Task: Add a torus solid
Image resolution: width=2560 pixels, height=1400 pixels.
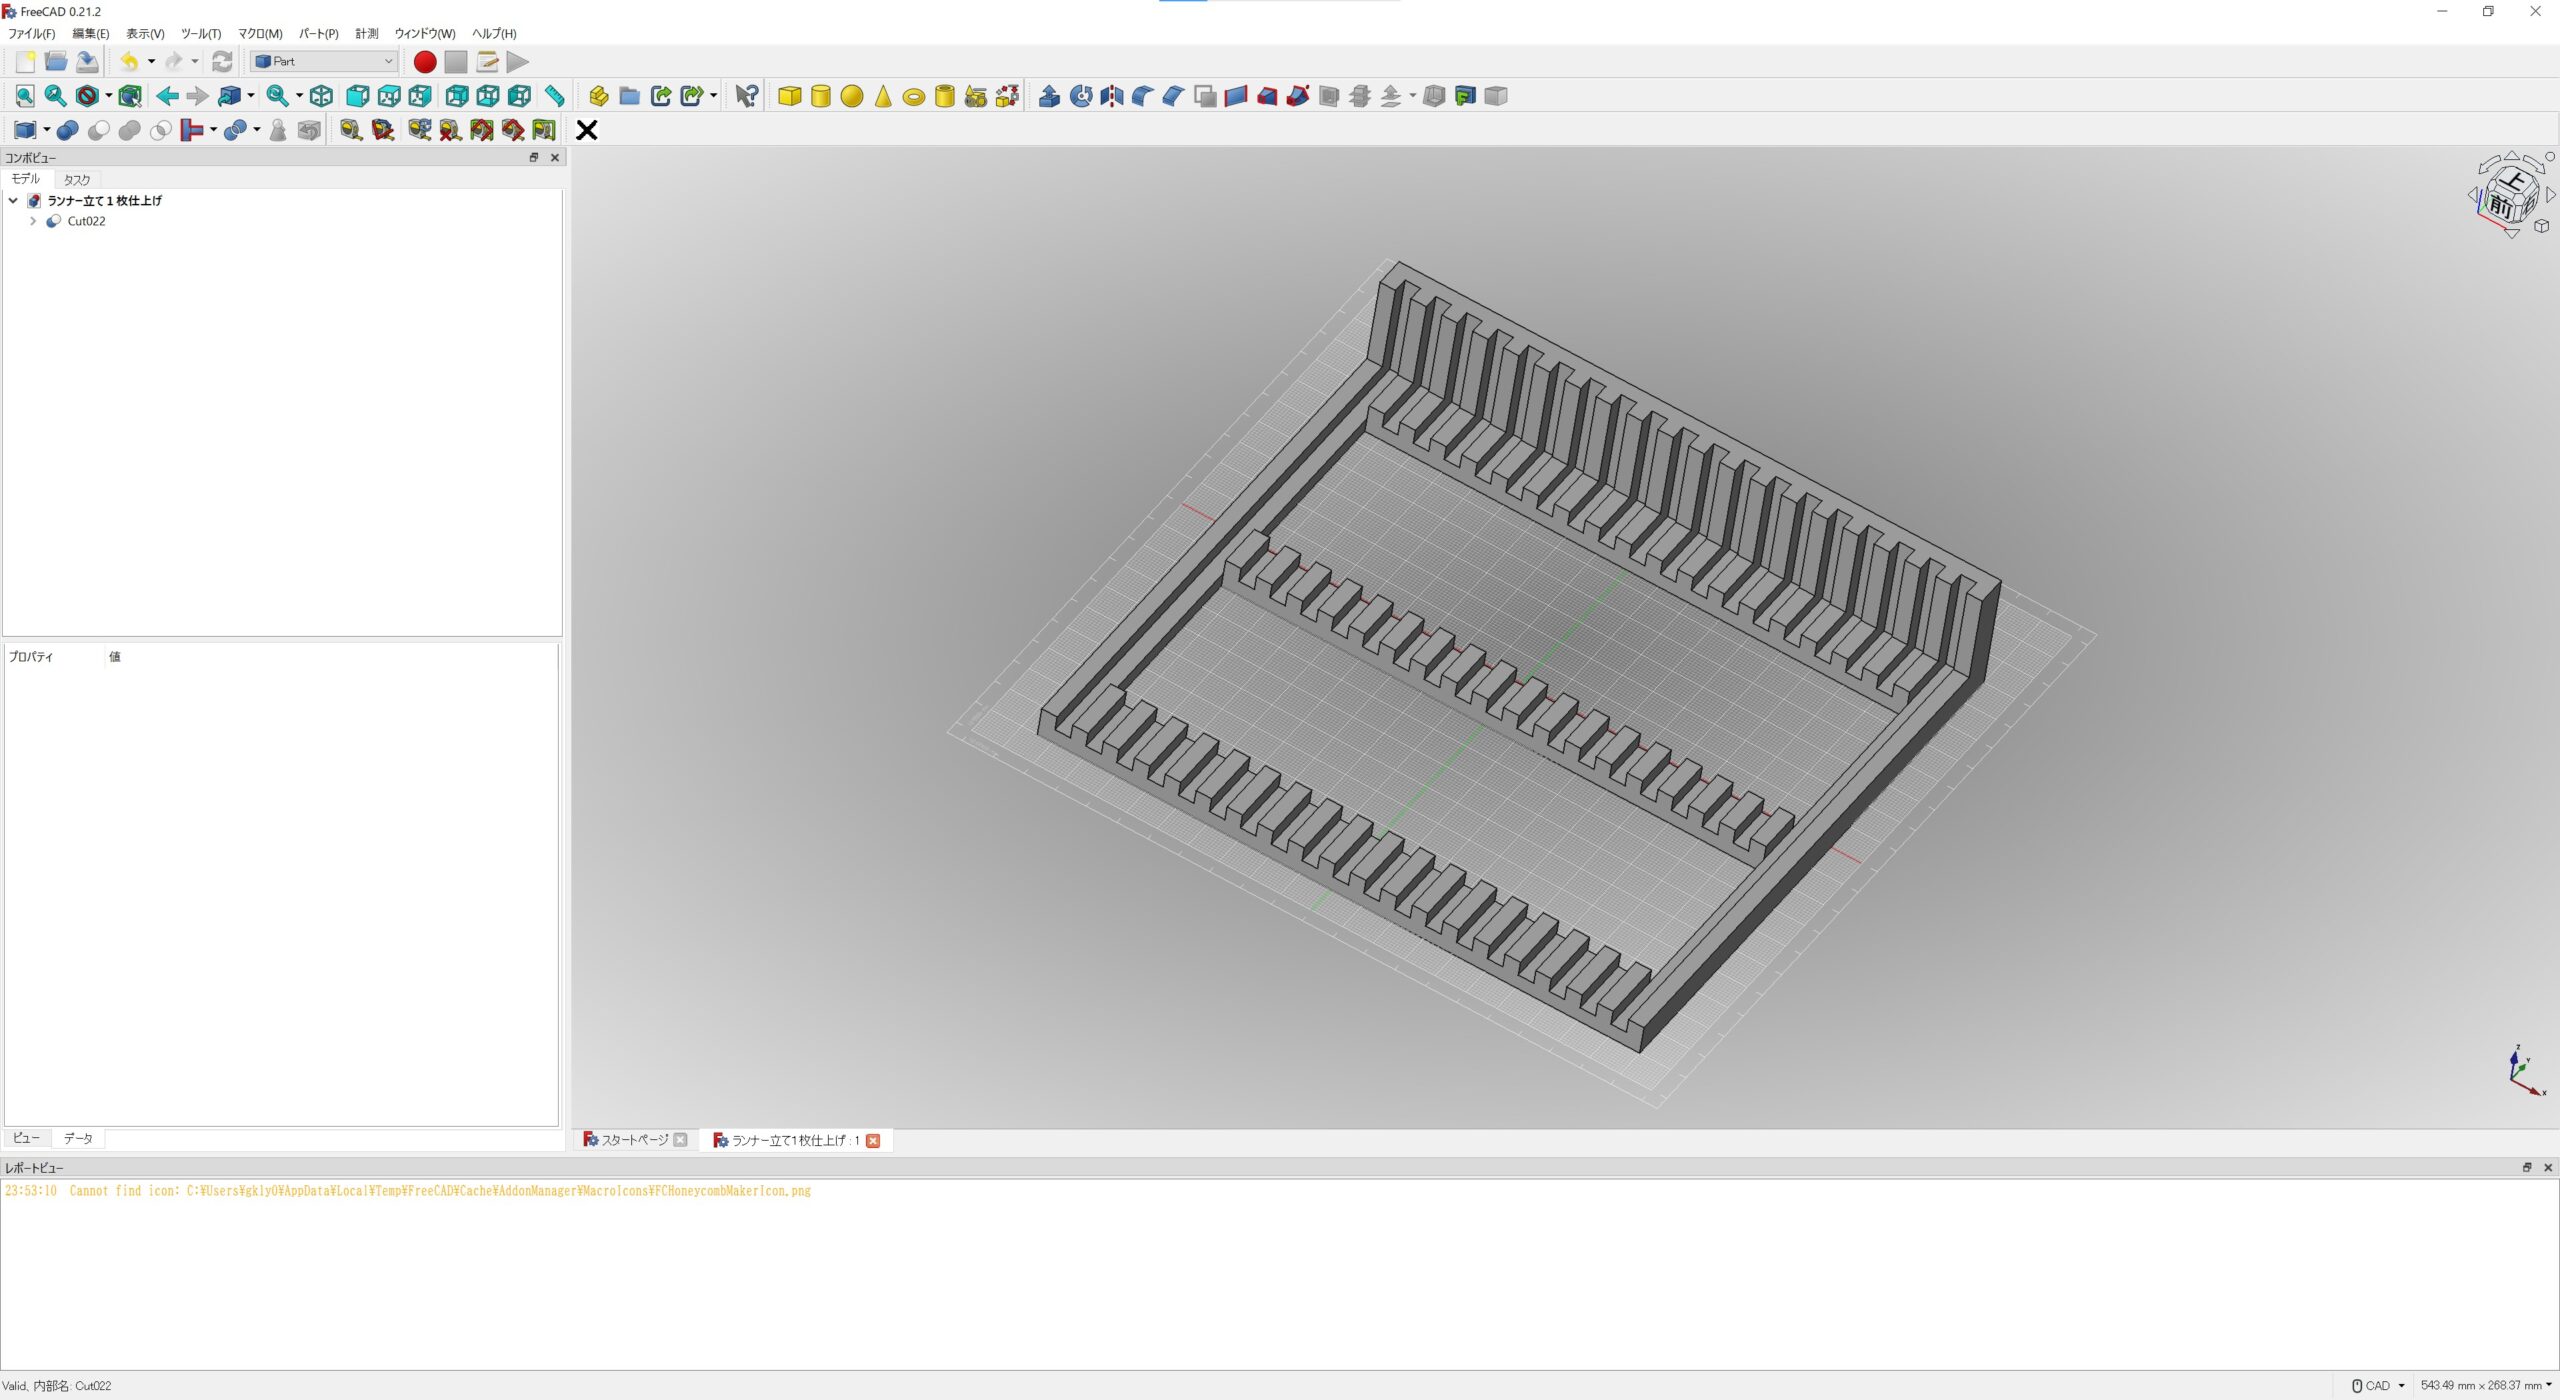Action: (913, 96)
